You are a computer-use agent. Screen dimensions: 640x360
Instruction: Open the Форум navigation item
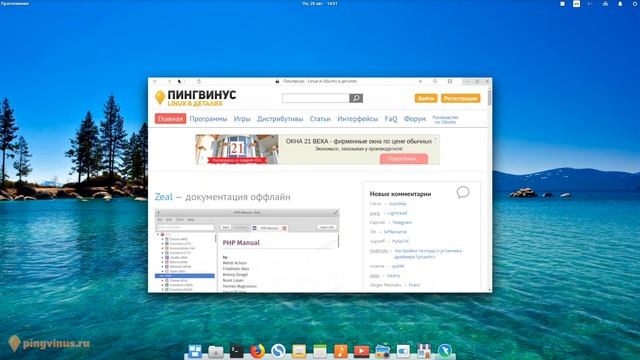coord(415,119)
